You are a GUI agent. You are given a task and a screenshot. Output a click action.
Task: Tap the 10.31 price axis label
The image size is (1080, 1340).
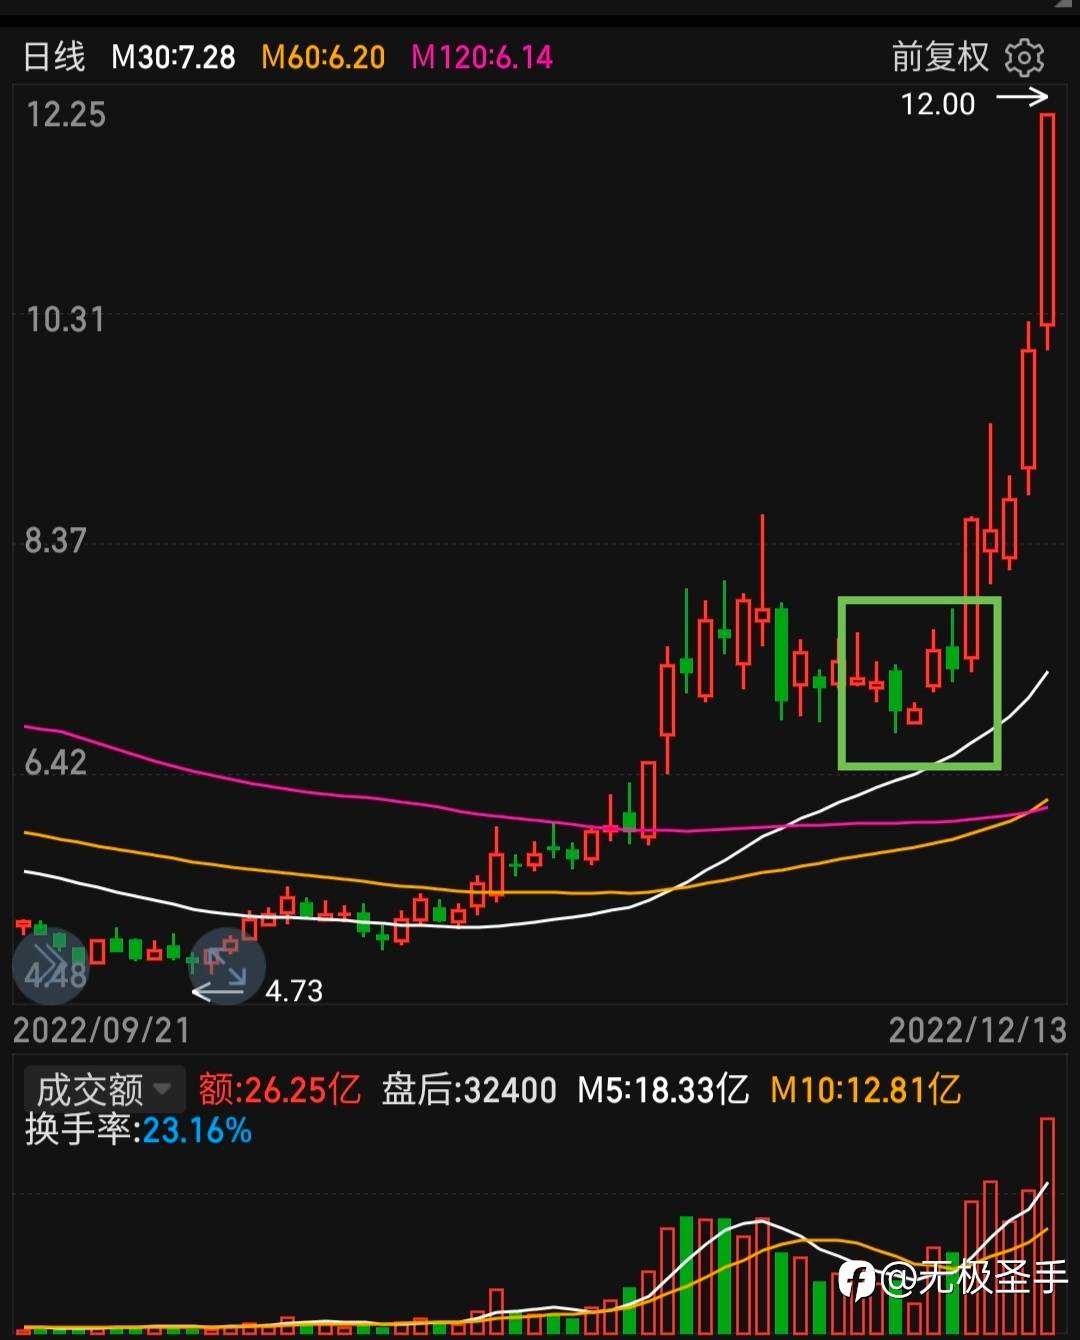coord(65,320)
